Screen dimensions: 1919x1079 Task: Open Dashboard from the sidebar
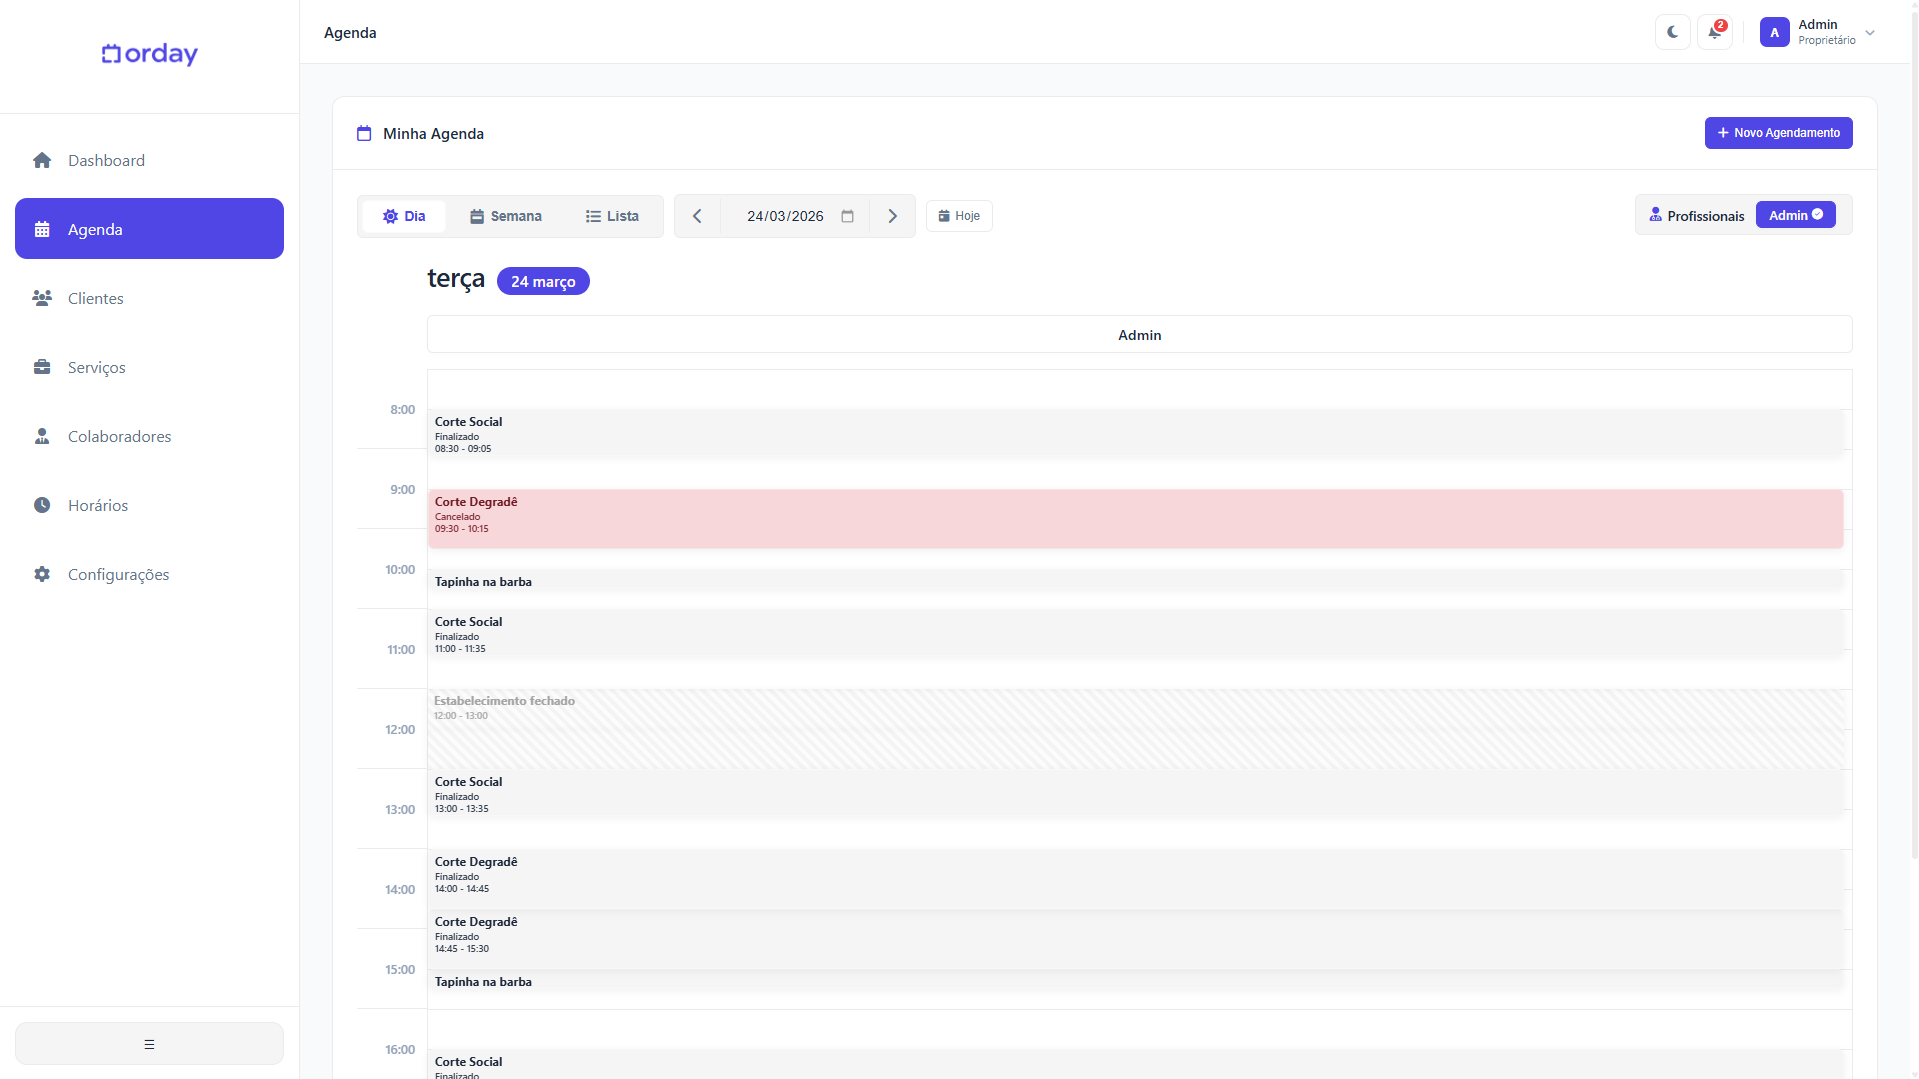coord(106,161)
